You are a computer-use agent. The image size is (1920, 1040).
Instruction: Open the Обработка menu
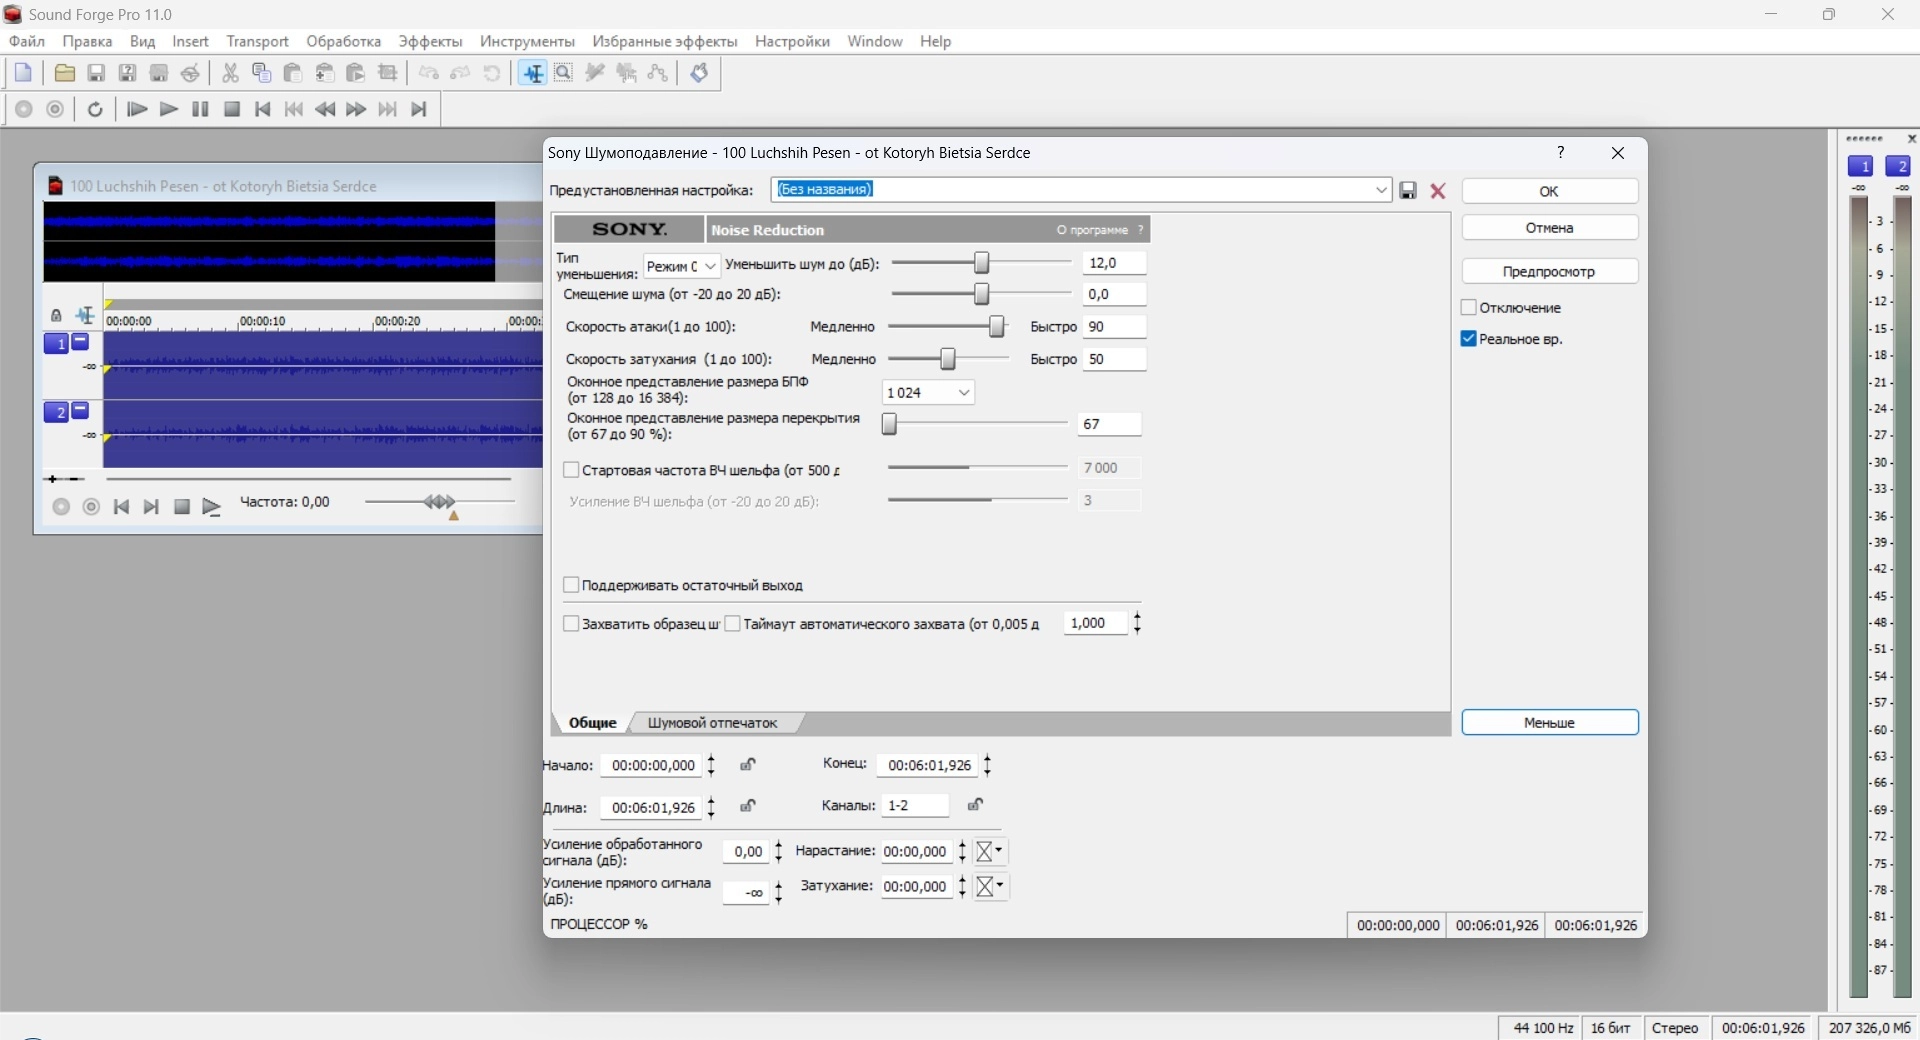pos(344,41)
